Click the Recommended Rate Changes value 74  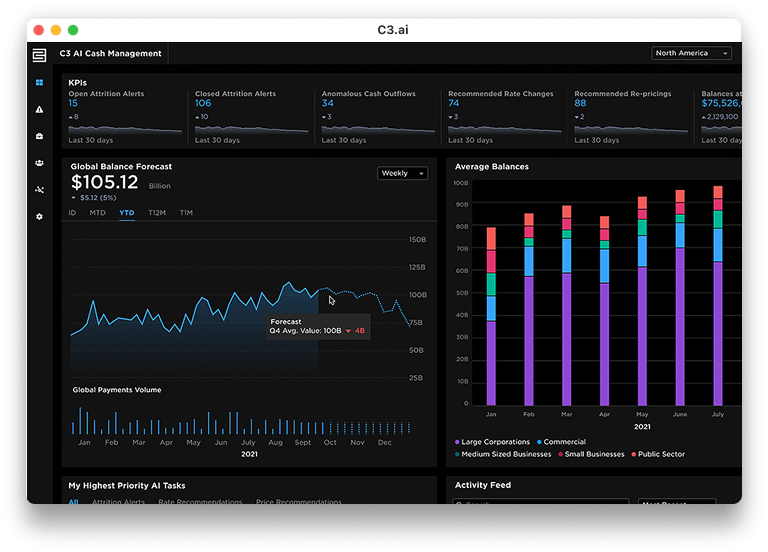(454, 103)
